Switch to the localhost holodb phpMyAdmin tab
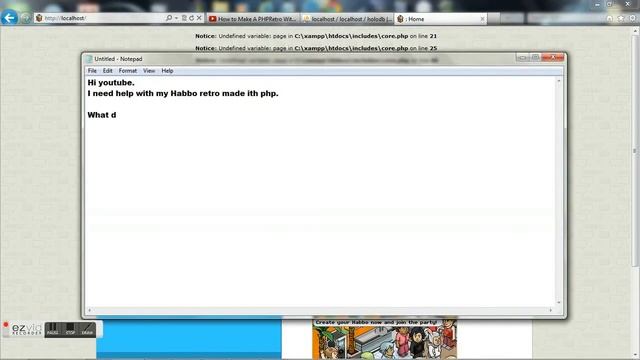640x360 pixels. (x=347, y=19)
